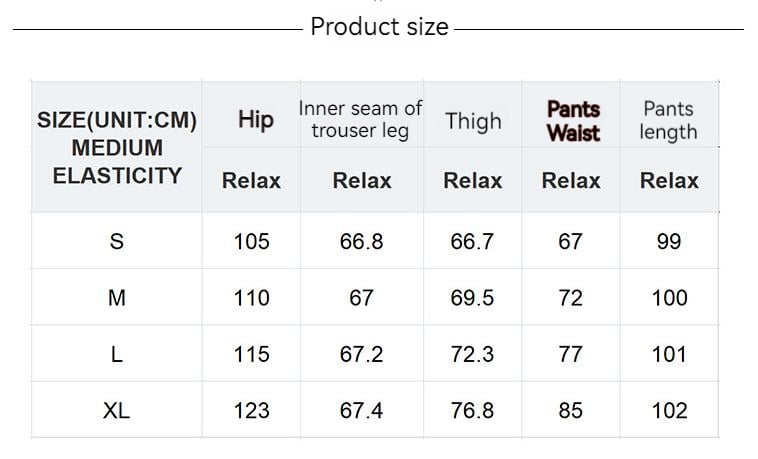Select the bold Pants Waist header
The height and width of the screenshot is (459, 758).
coord(573,121)
